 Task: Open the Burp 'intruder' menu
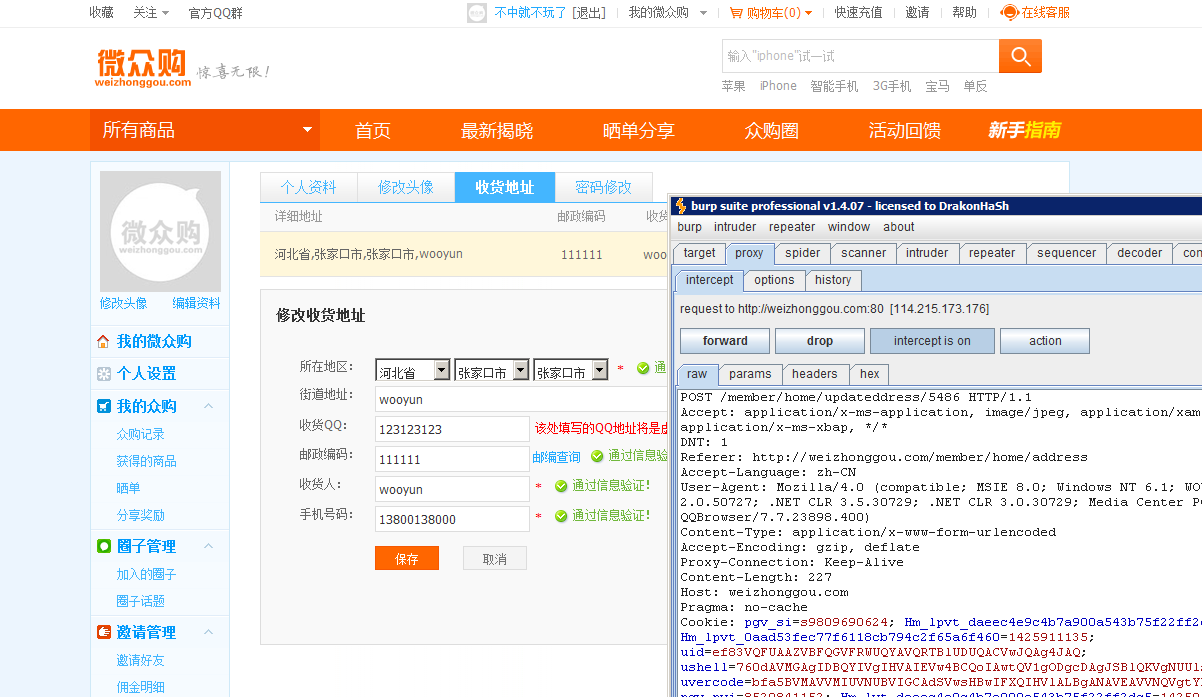(735, 227)
